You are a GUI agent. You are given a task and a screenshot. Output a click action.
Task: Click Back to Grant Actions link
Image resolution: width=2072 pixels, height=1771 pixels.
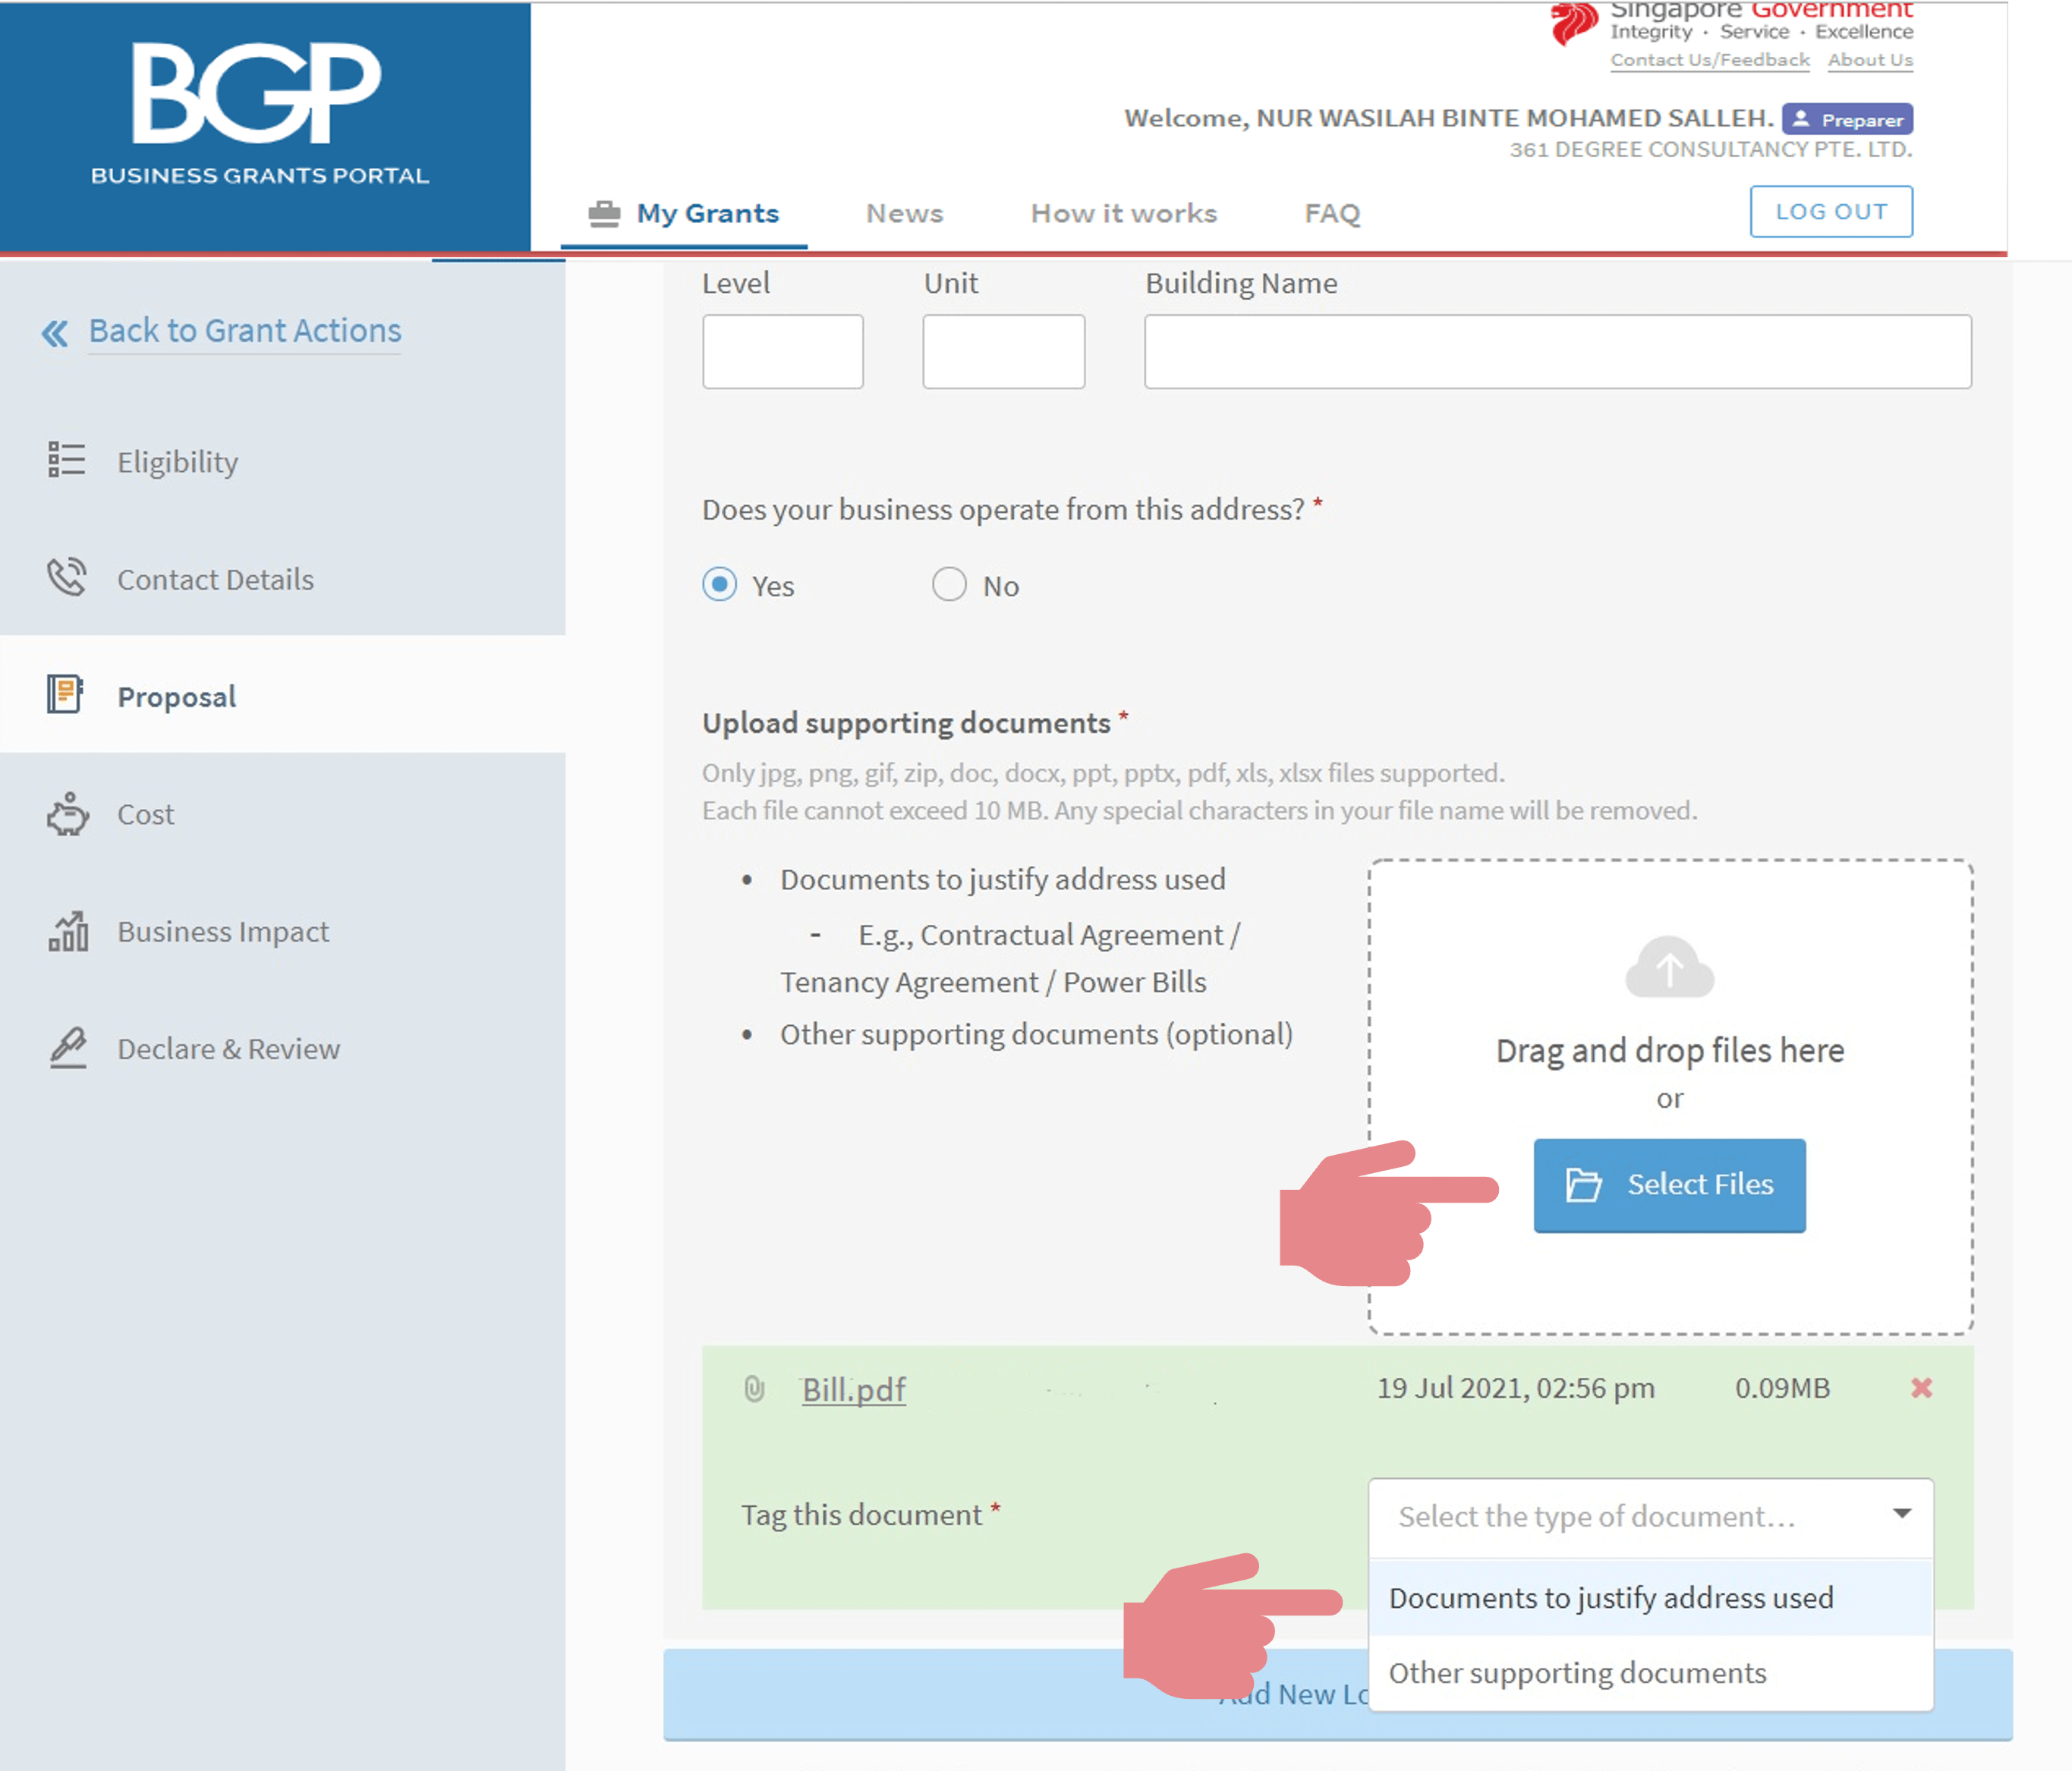[244, 331]
